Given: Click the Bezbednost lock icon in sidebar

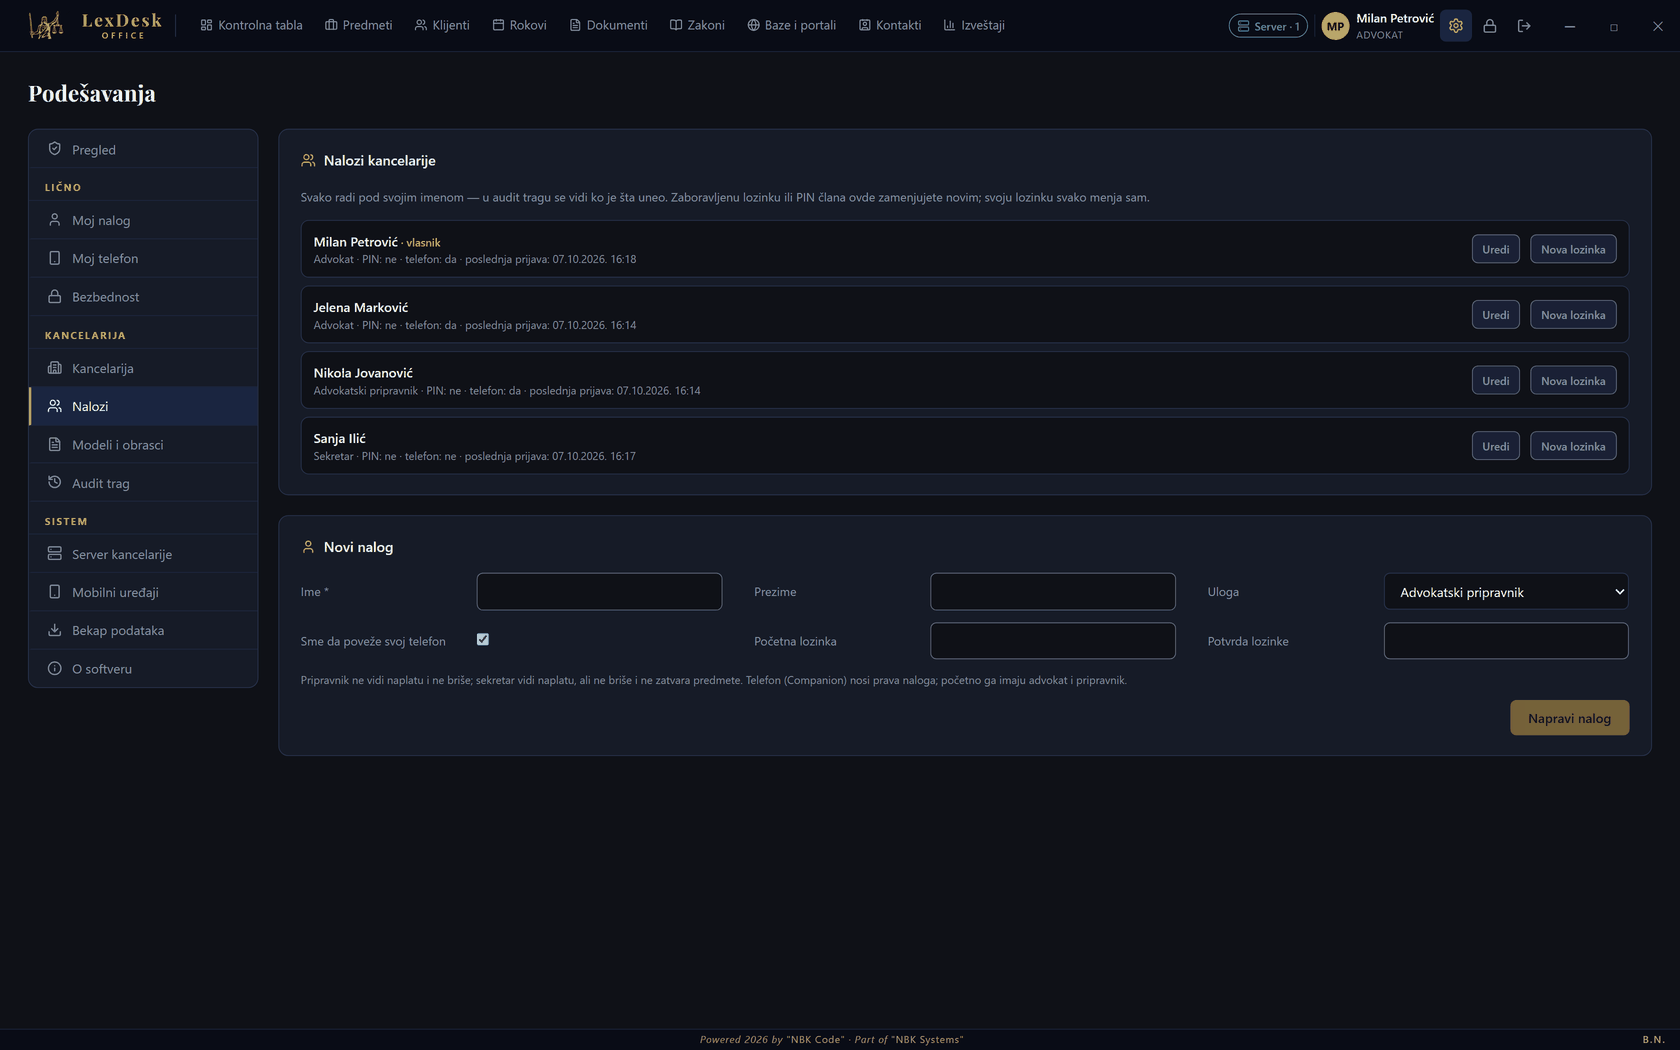Looking at the screenshot, I should pos(55,296).
